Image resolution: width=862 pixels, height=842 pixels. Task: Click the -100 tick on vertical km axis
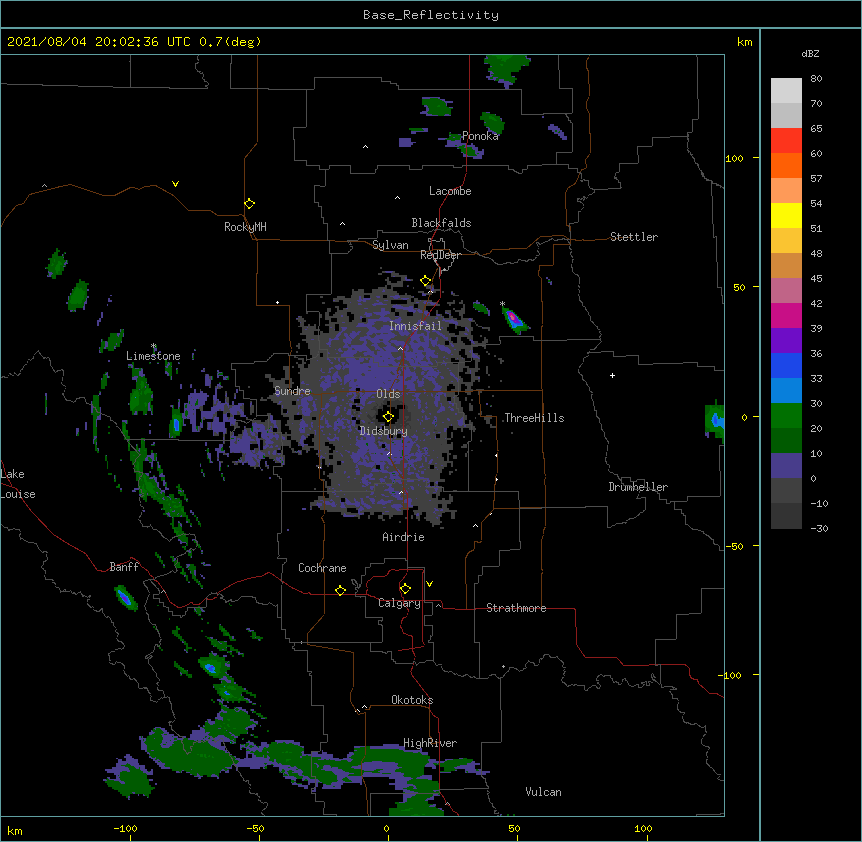click(730, 675)
